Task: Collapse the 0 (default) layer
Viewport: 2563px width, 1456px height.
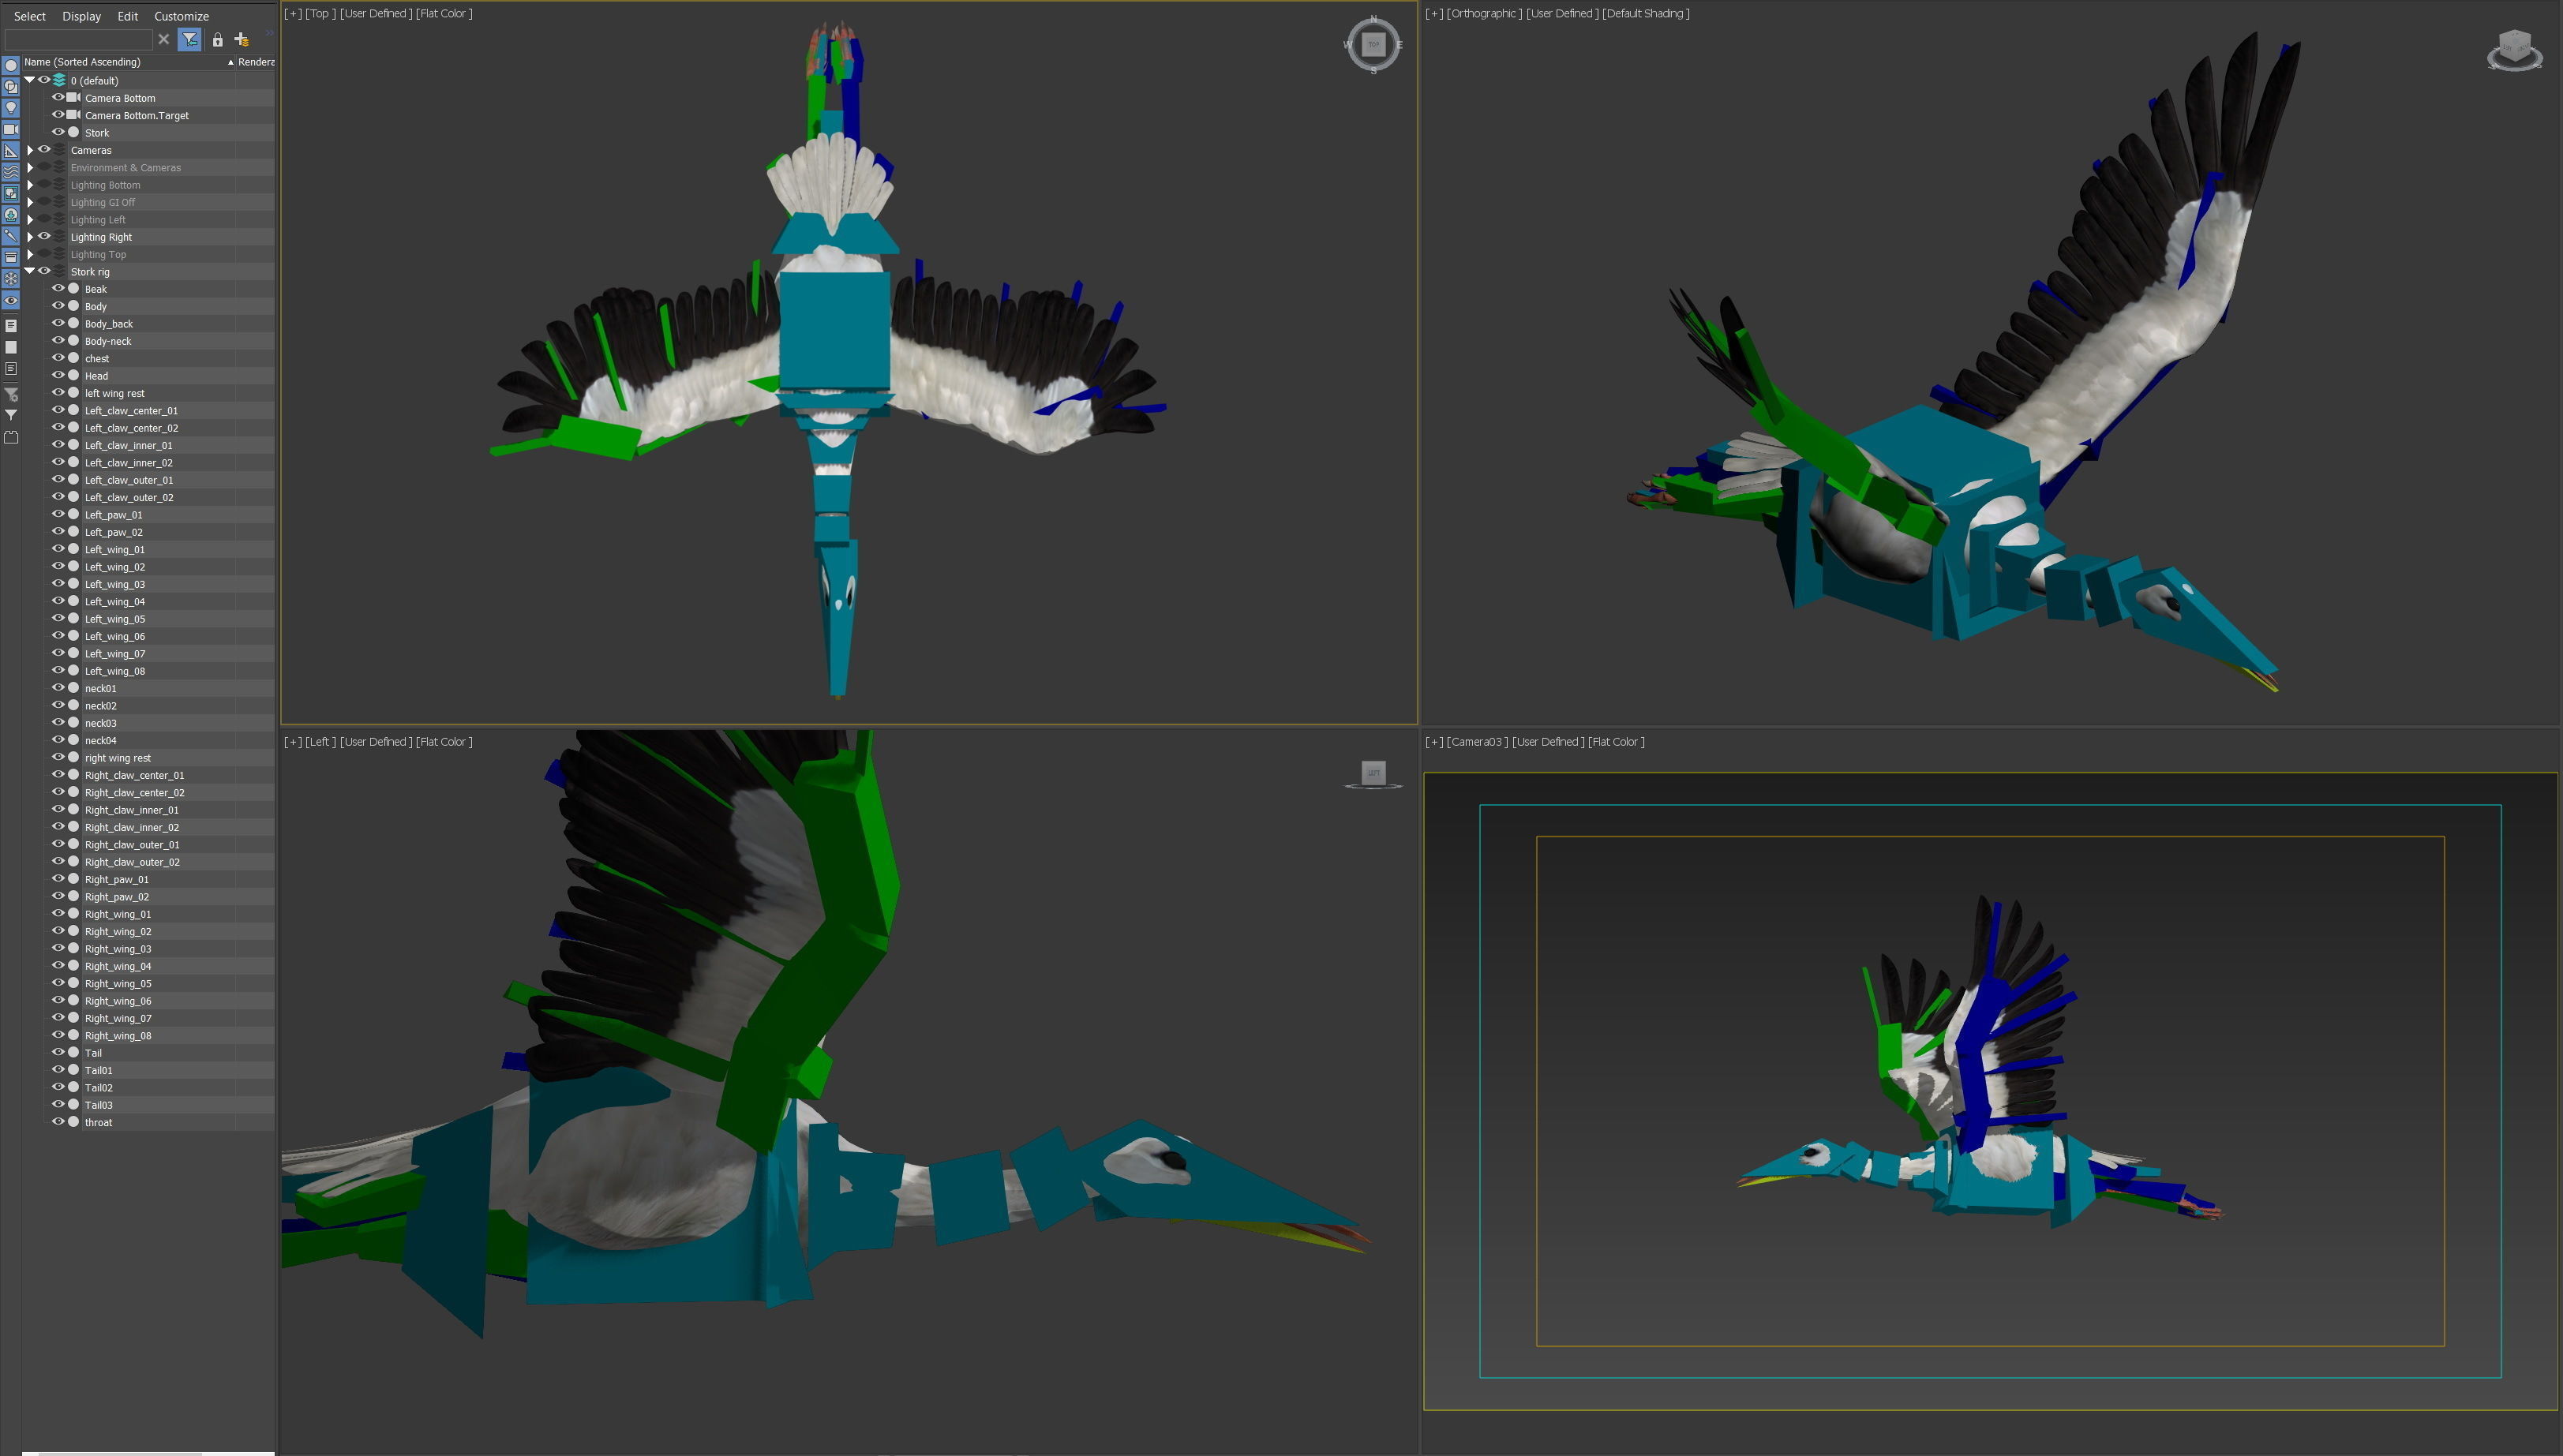Action: (x=30, y=80)
